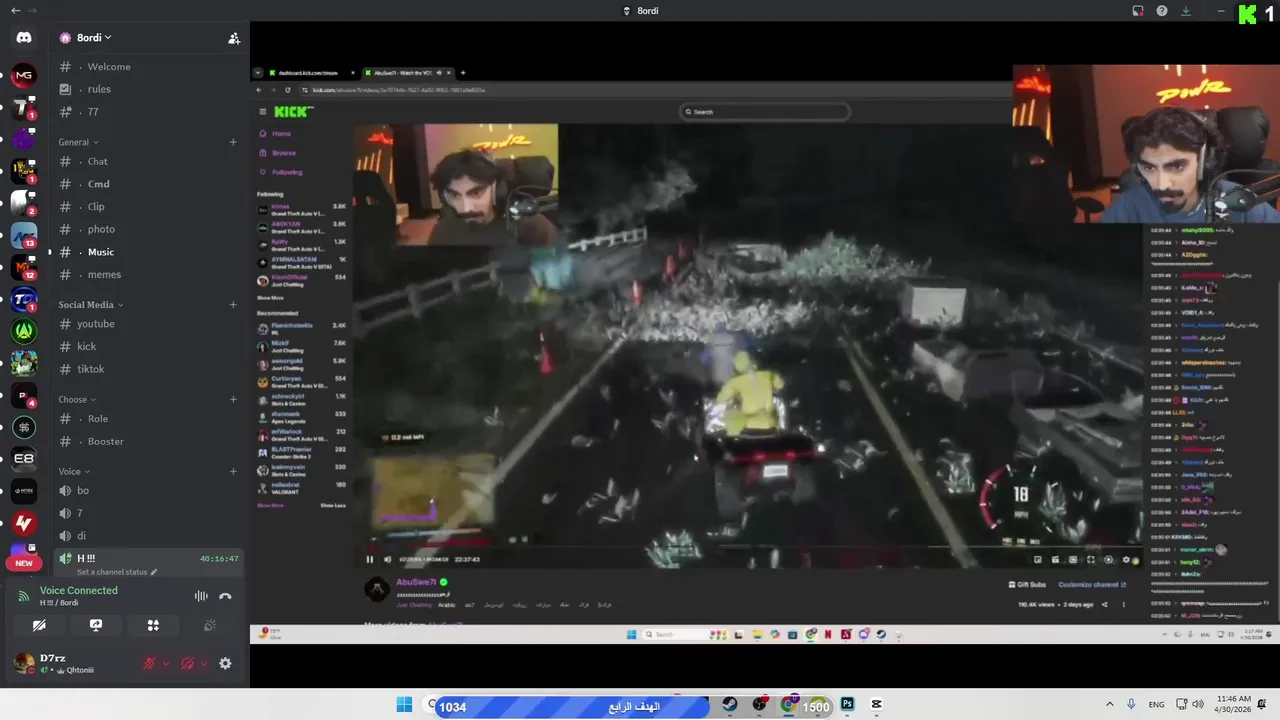The height and width of the screenshot is (720, 1280).
Task: Create channel in Choose category
Action: (x=233, y=399)
